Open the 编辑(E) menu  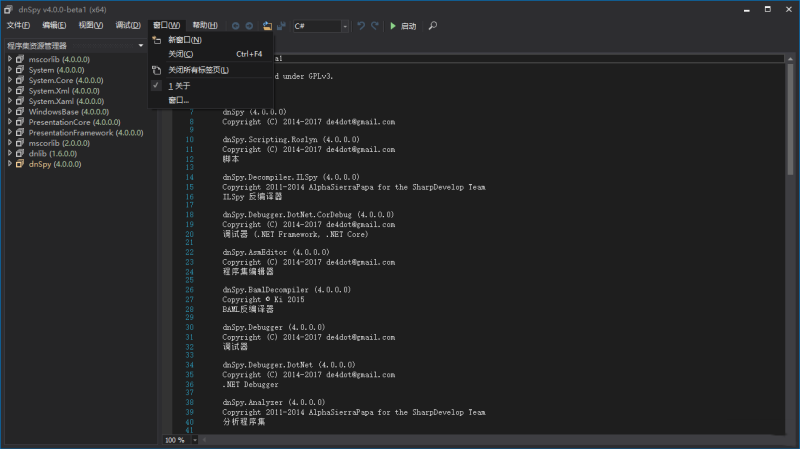click(54, 25)
